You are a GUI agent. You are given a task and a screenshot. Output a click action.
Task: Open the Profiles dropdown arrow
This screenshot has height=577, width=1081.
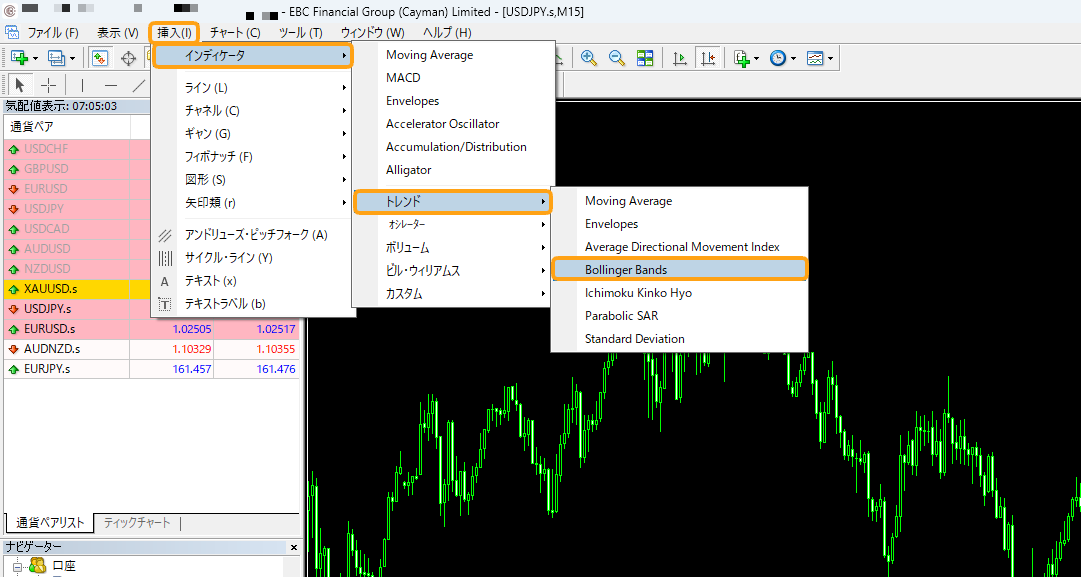72,59
